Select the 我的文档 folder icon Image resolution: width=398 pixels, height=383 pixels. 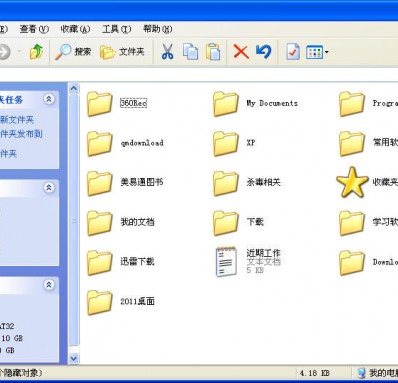click(x=99, y=223)
